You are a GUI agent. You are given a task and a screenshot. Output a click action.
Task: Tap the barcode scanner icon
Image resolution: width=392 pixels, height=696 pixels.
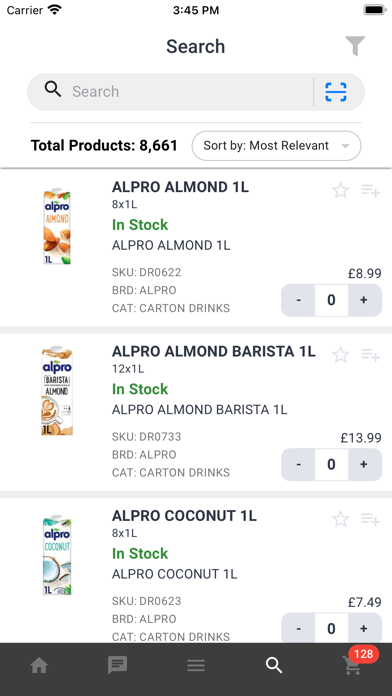pos(336,92)
